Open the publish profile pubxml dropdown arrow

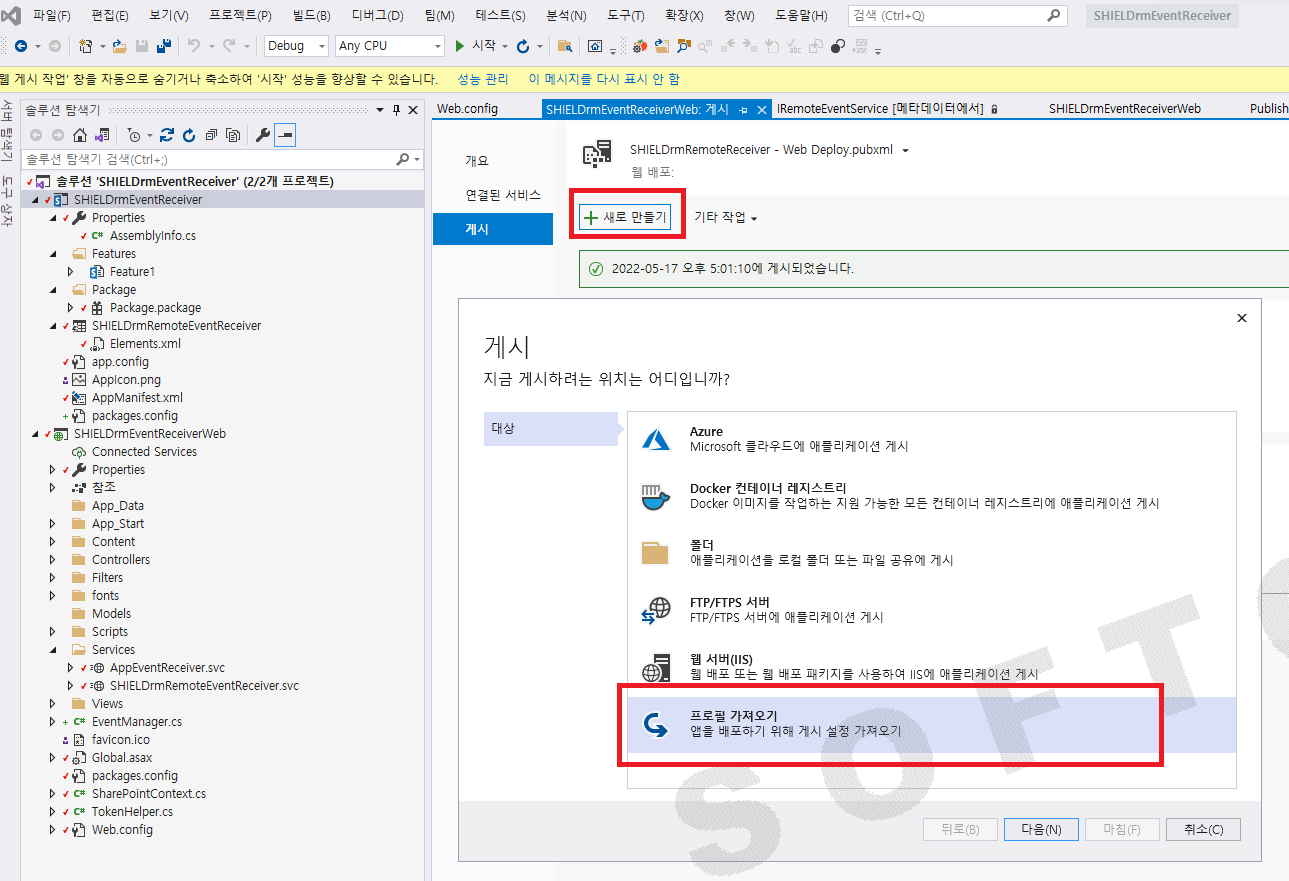coord(905,150)
